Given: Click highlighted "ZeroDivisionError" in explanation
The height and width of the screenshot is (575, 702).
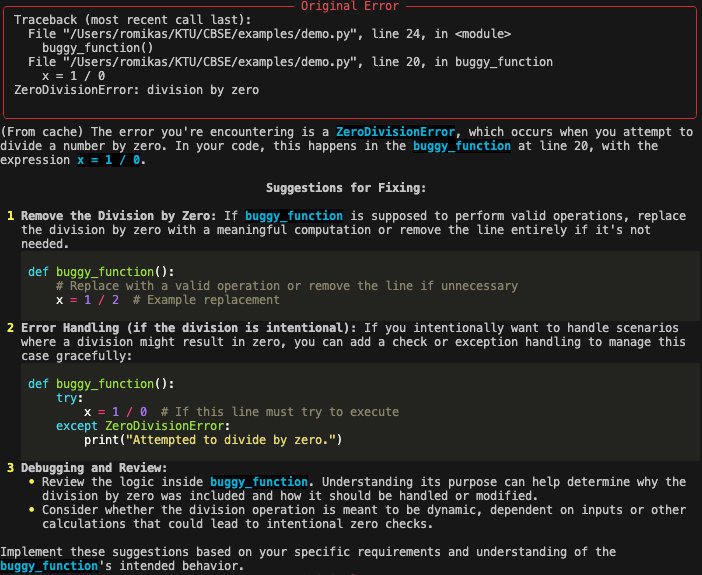Looking at the screenshot, I should pos(395,132).
